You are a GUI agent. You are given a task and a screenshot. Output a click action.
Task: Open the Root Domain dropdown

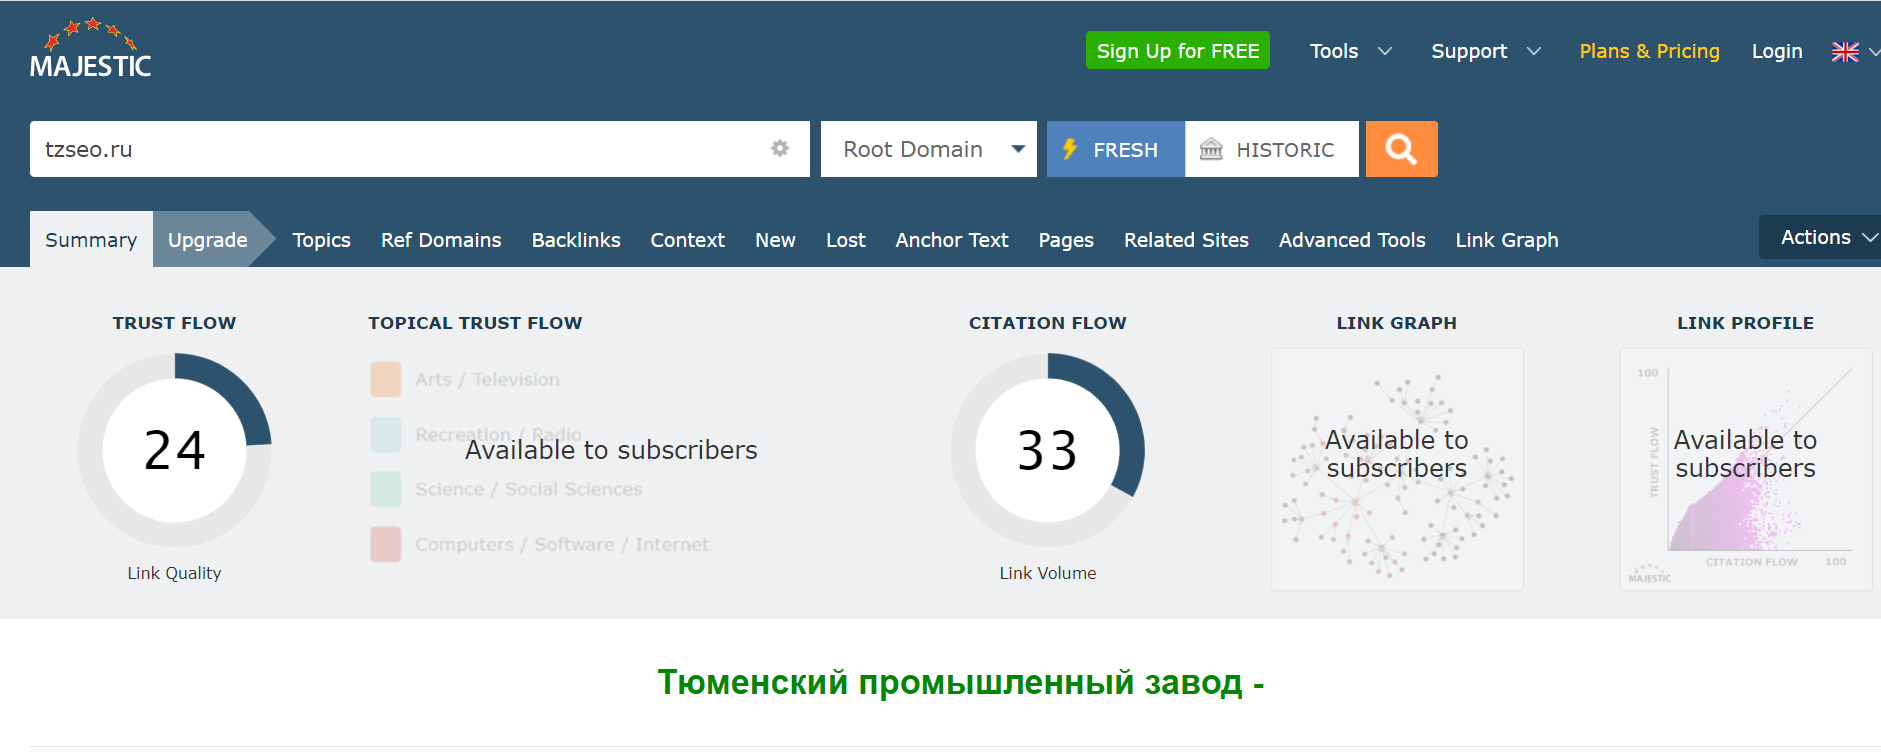click(928, 149)
